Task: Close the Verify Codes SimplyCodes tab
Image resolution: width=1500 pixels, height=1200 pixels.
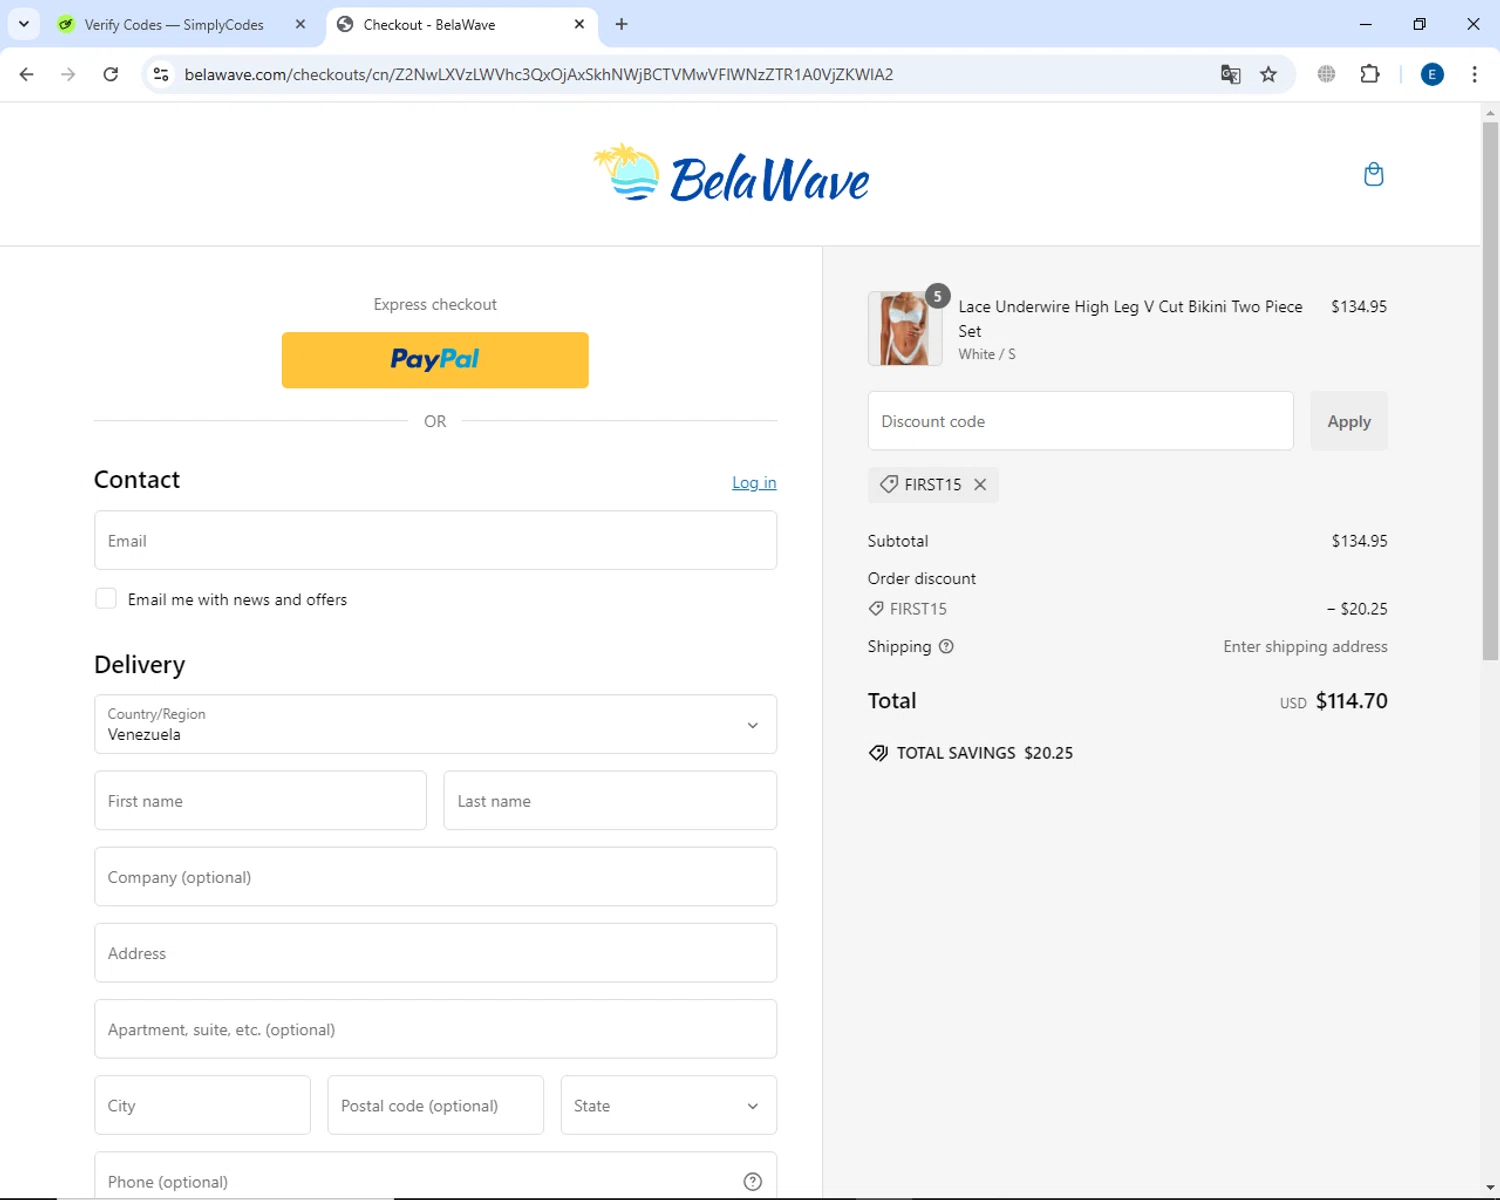Action: [300, 24]
